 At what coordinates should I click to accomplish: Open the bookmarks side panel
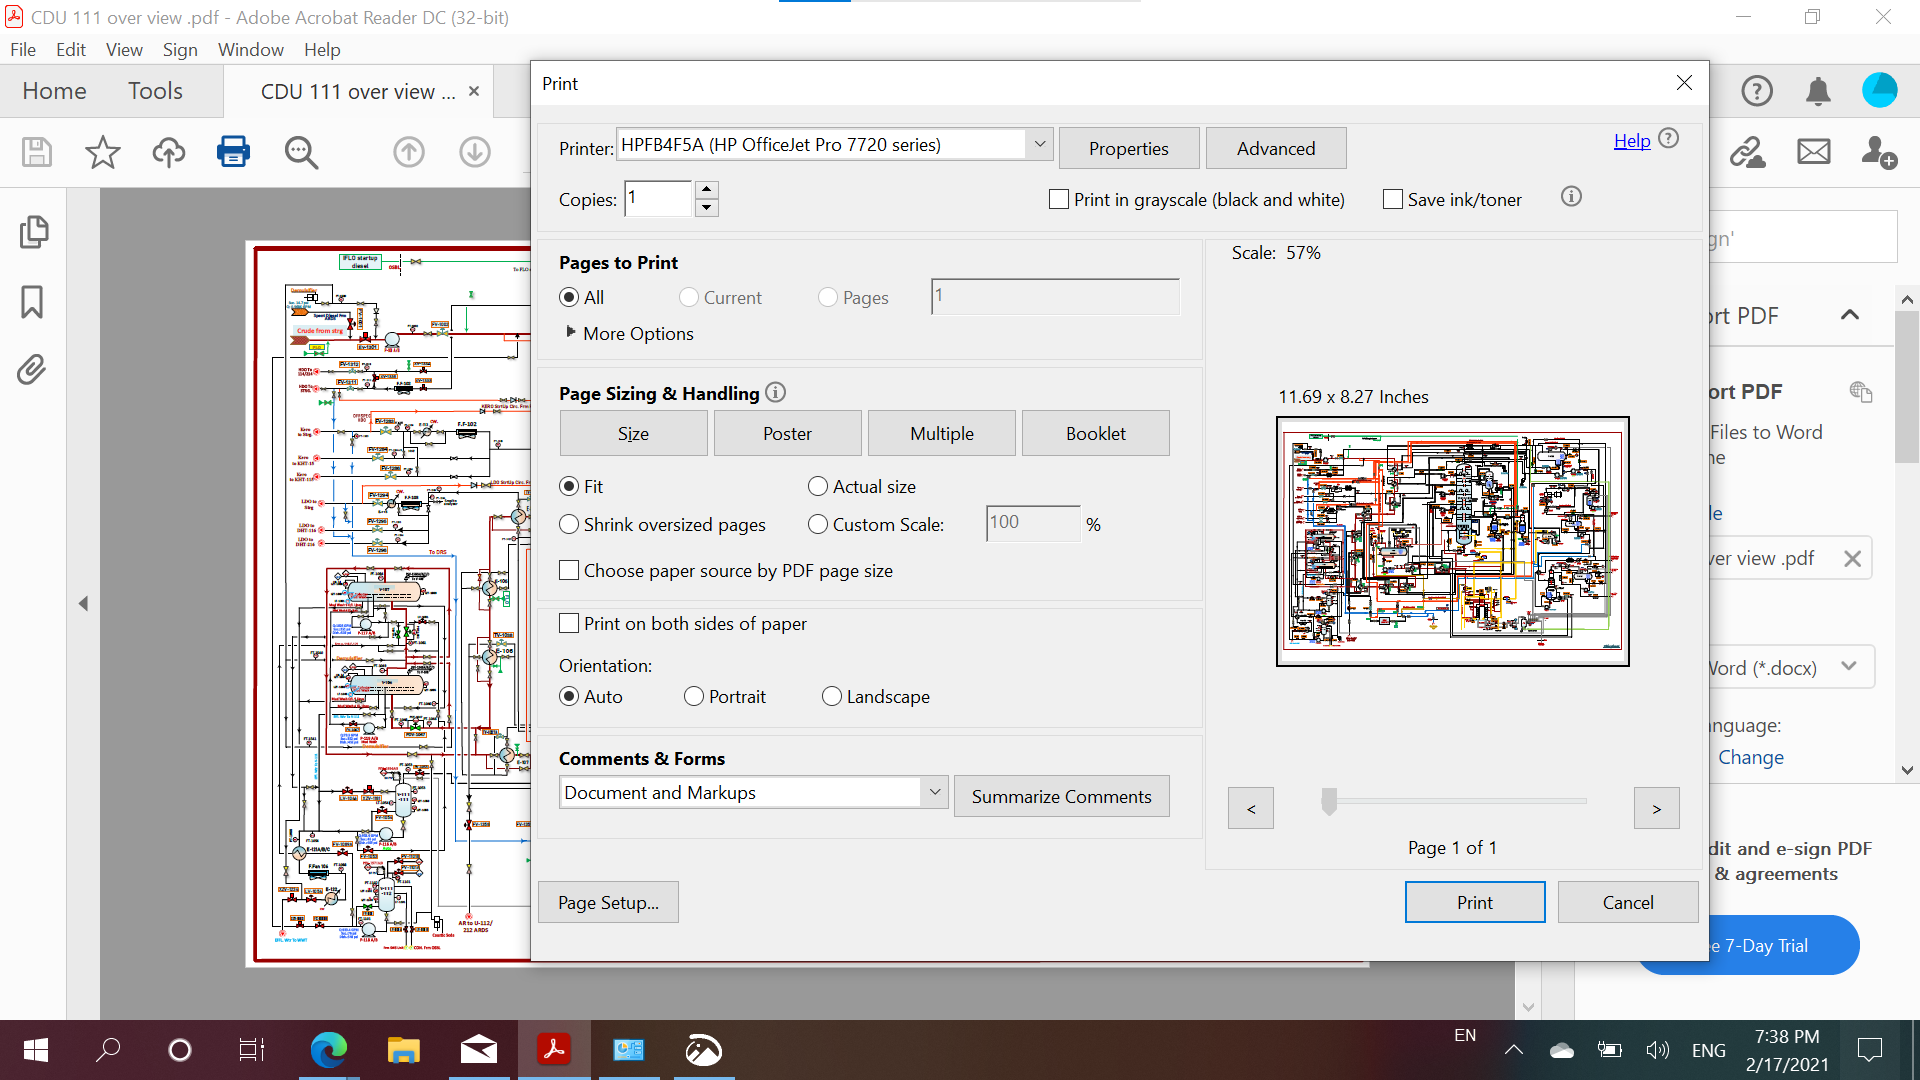coord(32,301)
